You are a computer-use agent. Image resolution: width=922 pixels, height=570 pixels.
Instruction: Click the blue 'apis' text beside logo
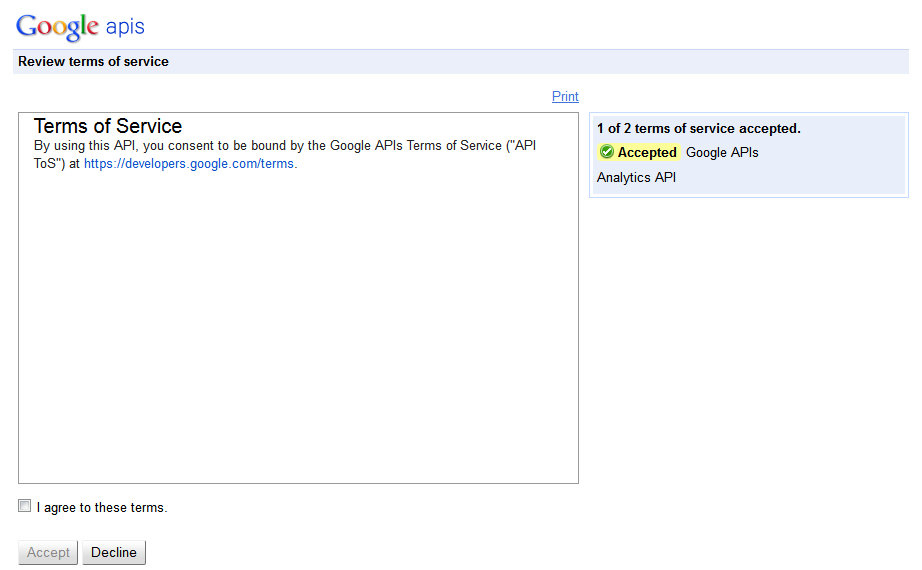[x=125, y=26]
